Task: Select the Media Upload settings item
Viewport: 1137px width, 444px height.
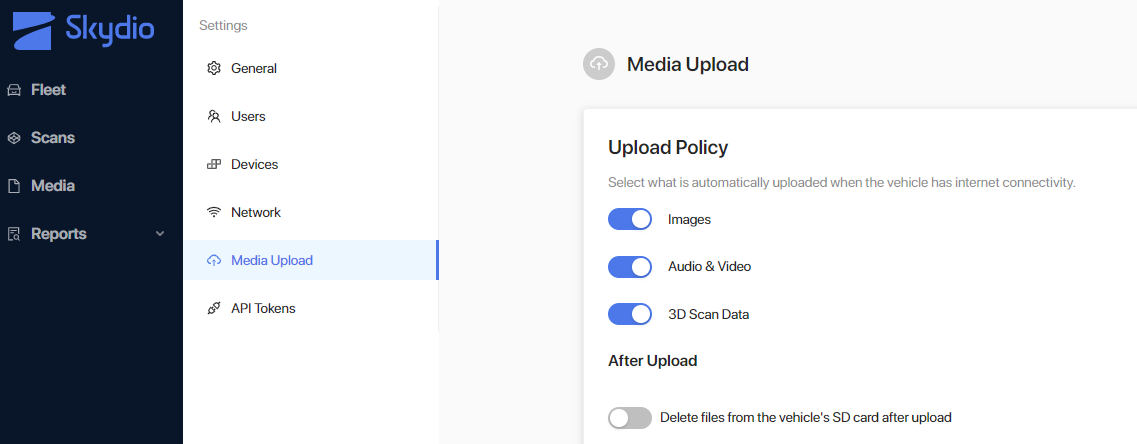Action: pos(310,260)
